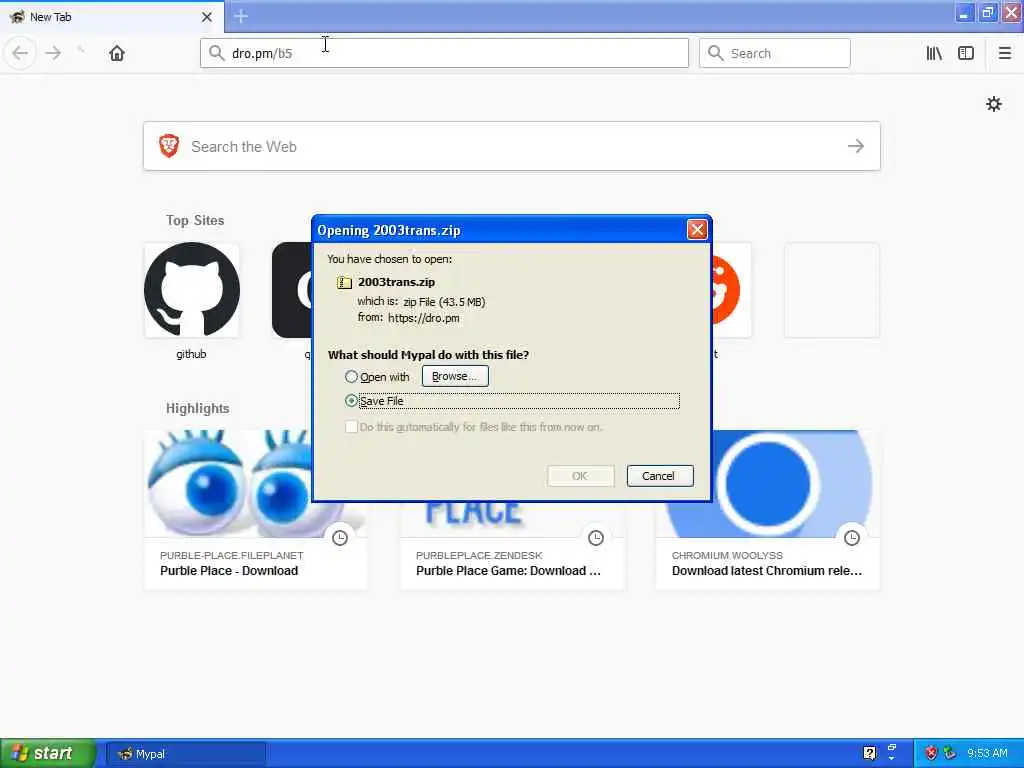1024x768 pixels.
Task: Open the home page icon
Action: pyautogui.click(x=117, y=53)
